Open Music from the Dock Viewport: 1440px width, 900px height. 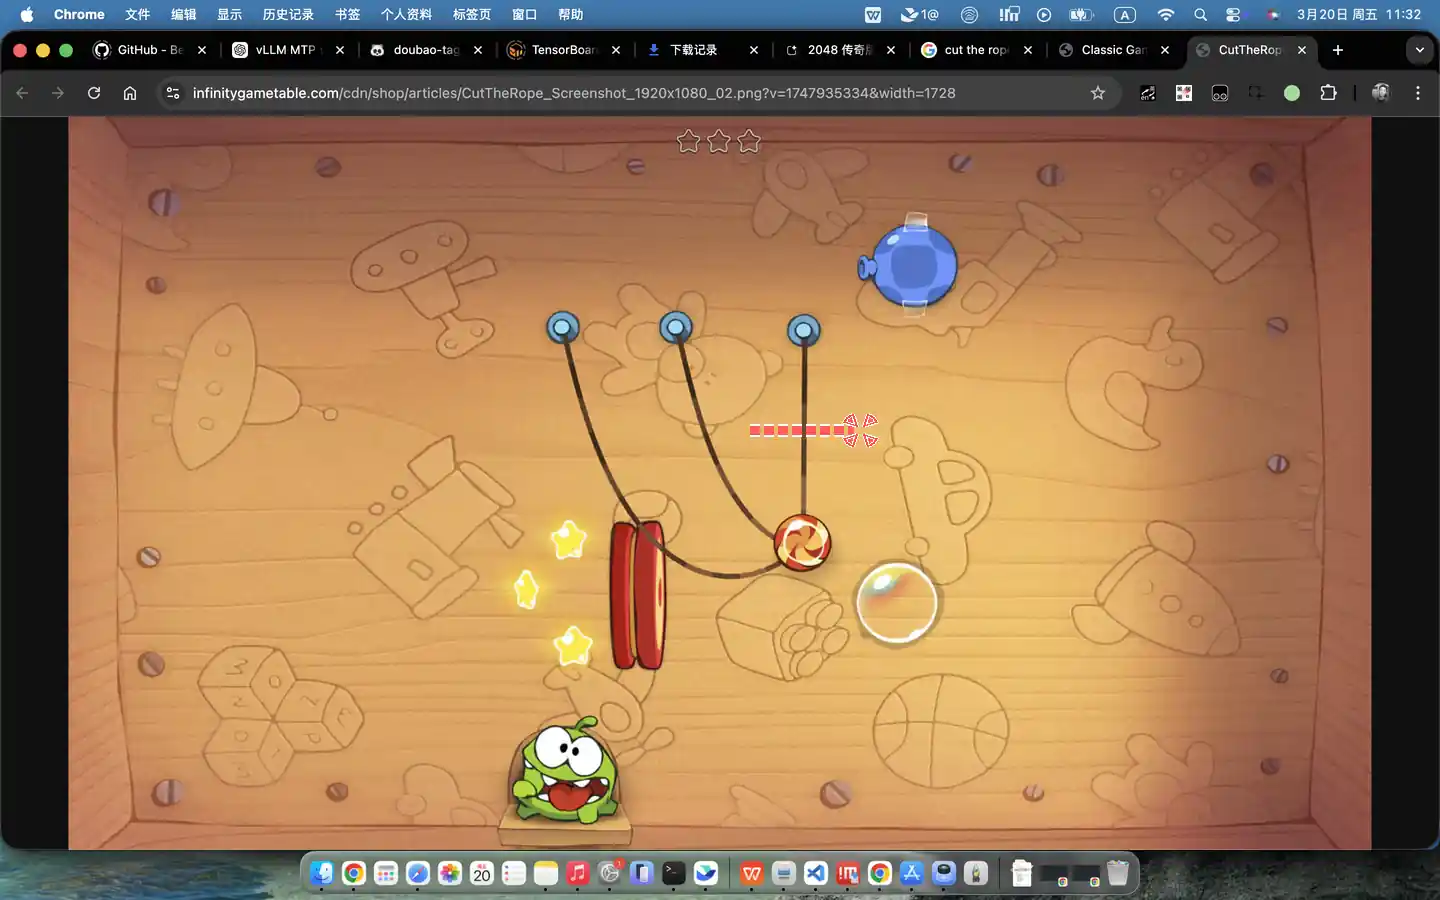click(578, 873)
